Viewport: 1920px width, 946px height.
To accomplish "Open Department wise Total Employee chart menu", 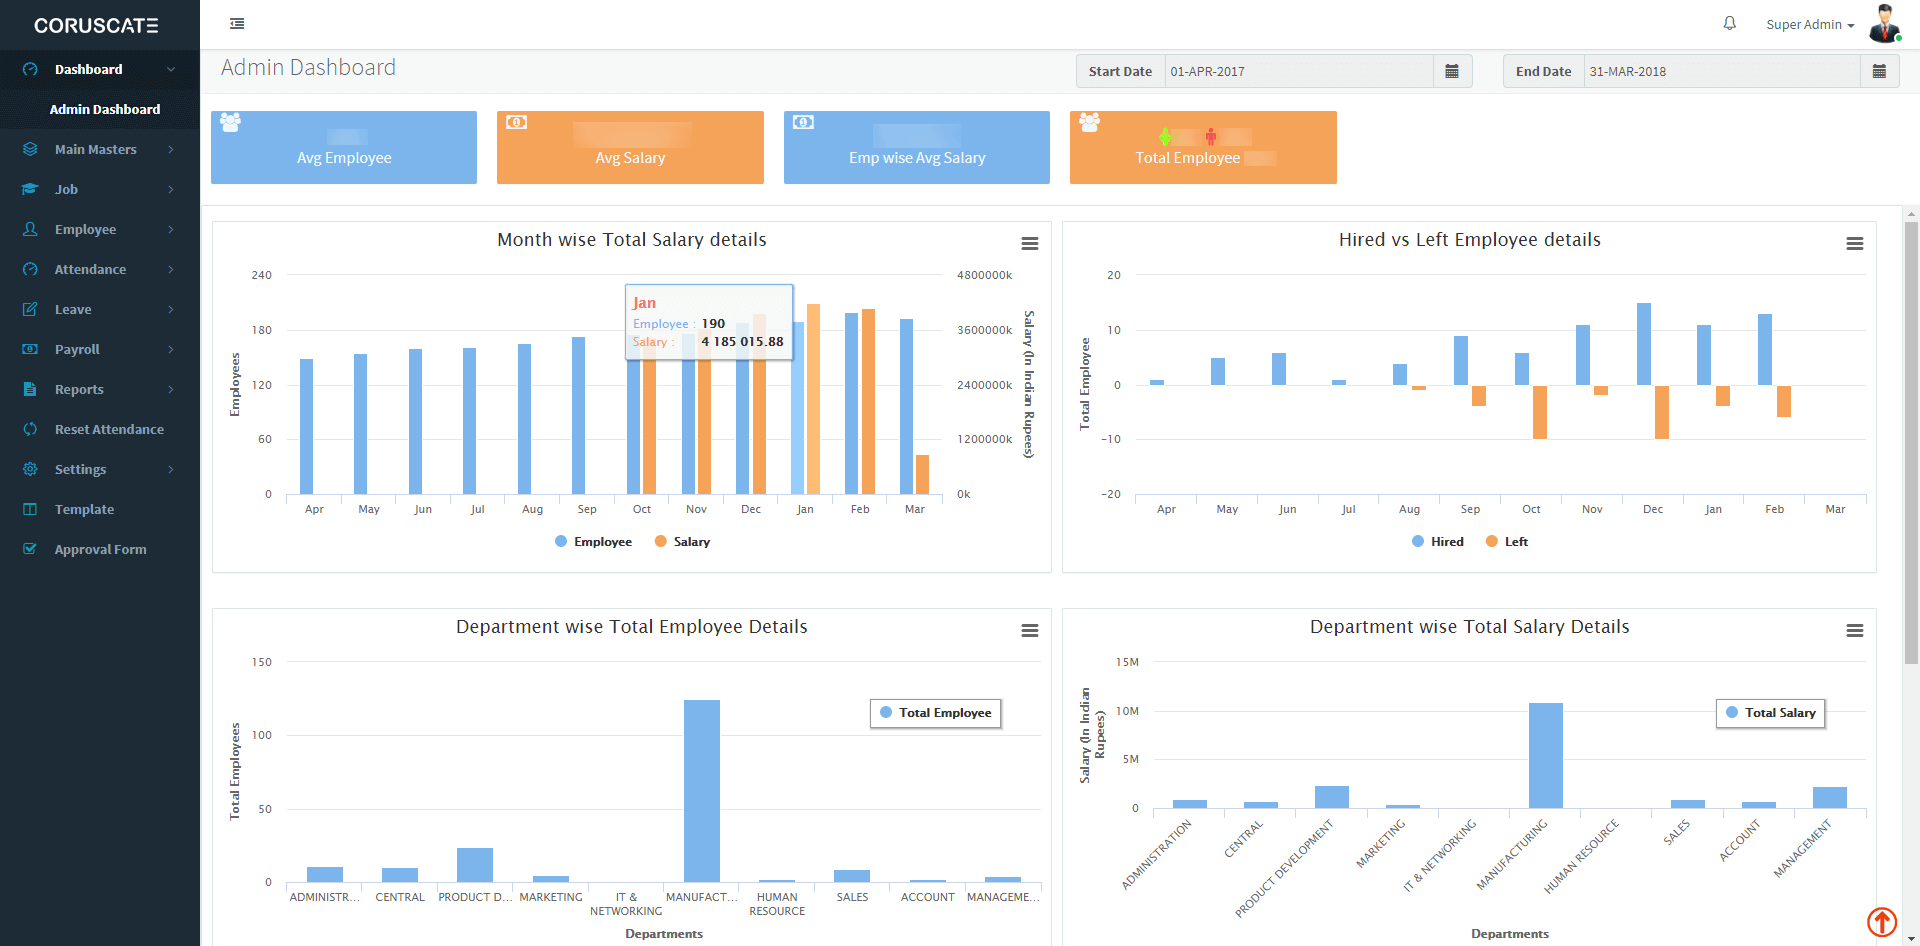I will point(1029,631).
